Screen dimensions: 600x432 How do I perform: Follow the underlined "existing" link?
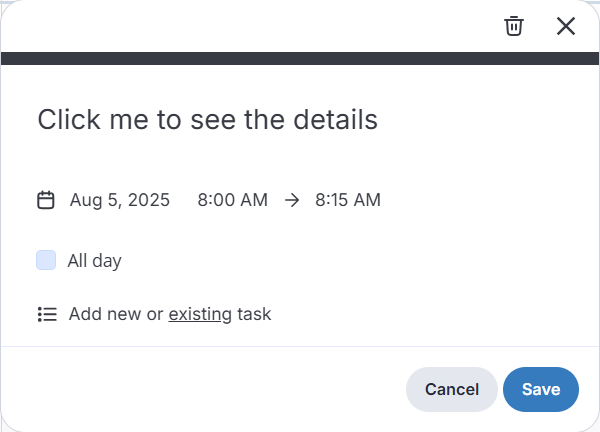coord(200,314)
